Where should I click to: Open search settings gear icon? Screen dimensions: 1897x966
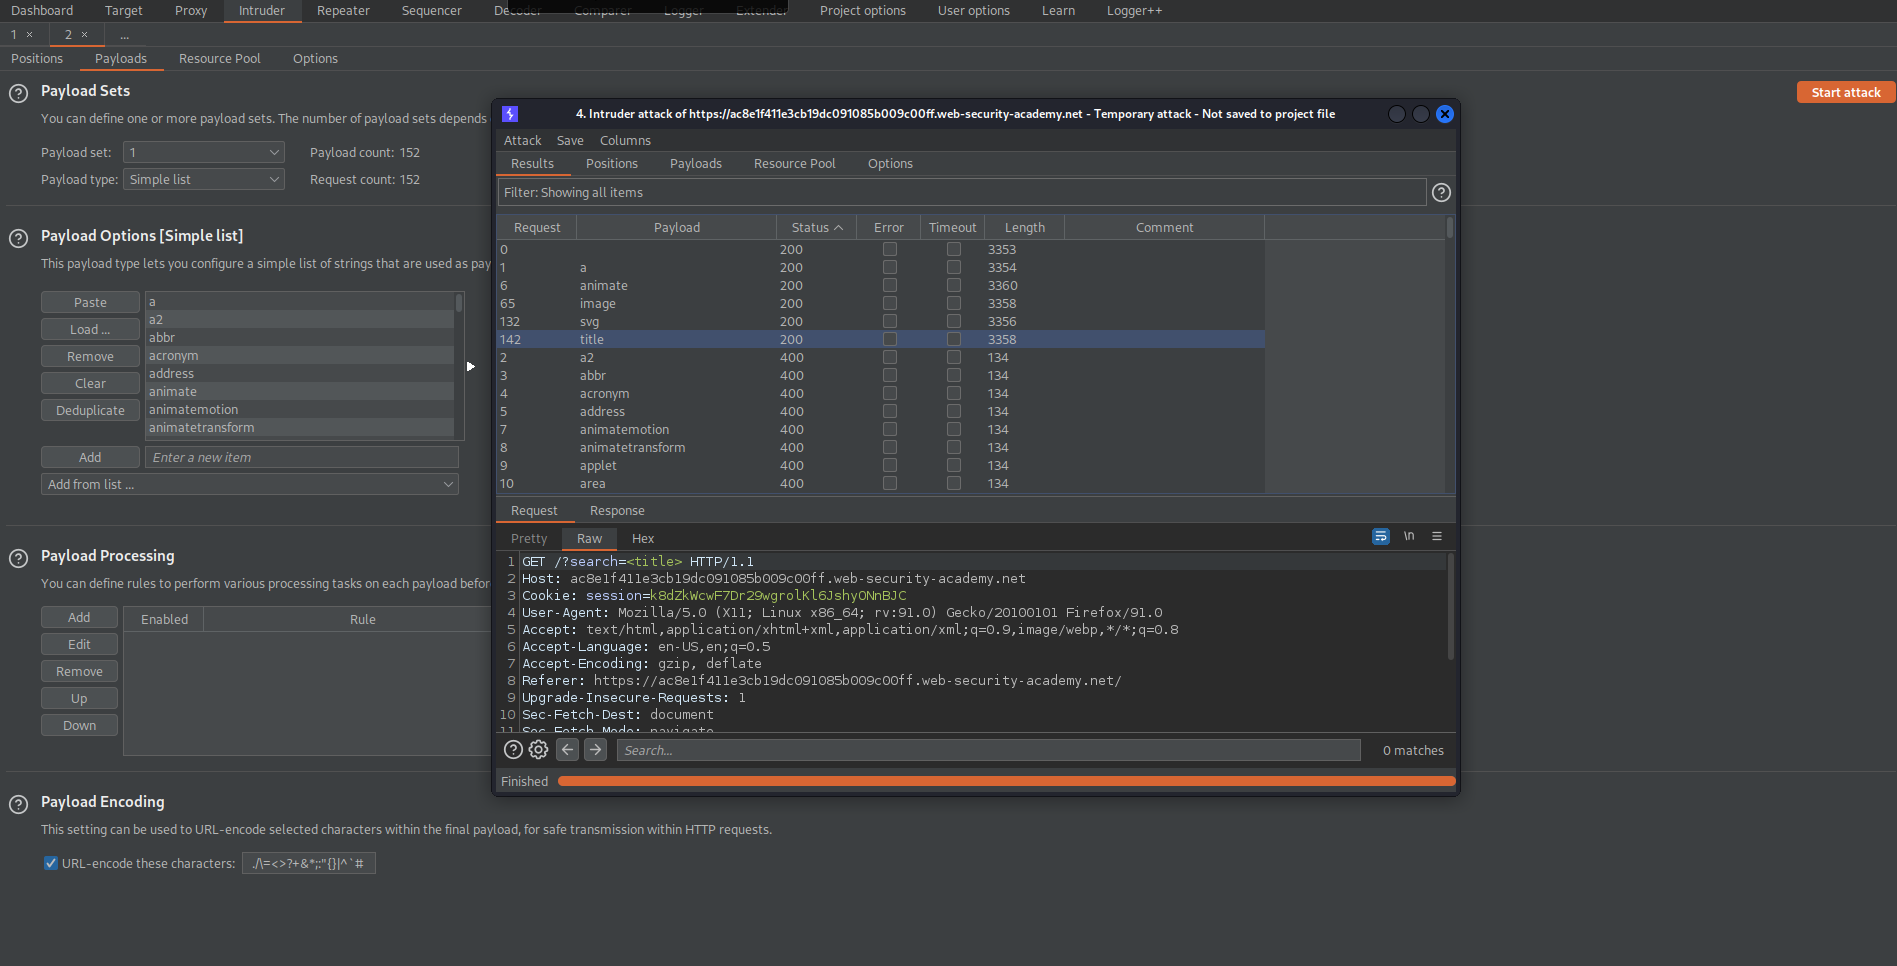[538, 750]
